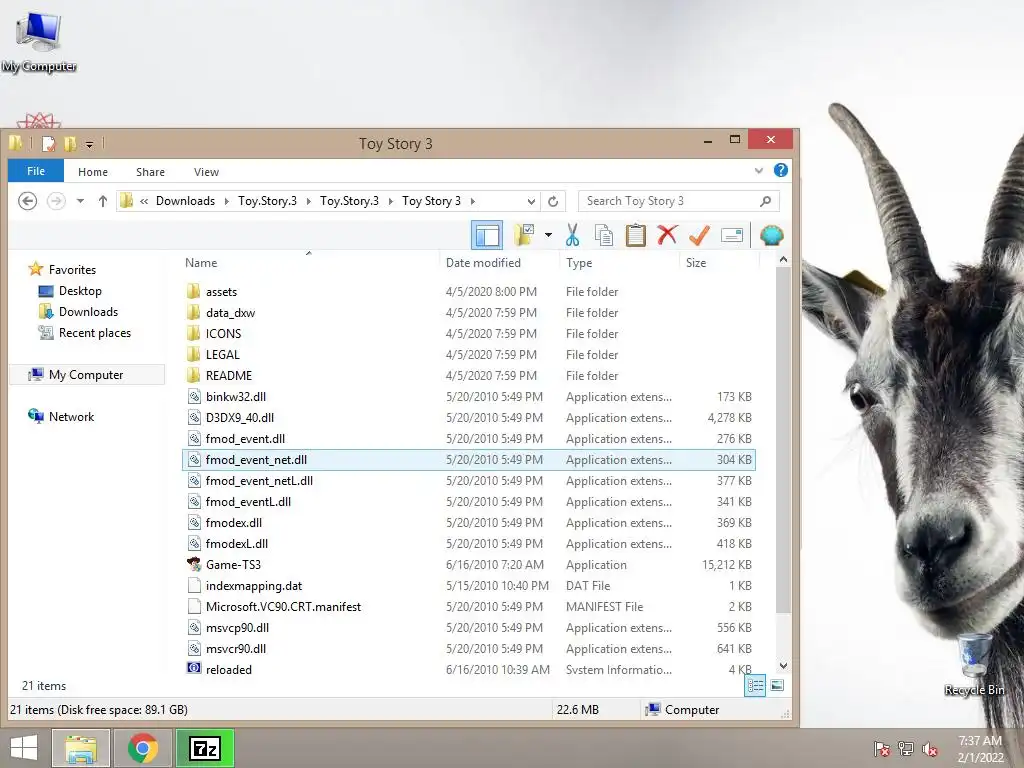Open the View ribbon tab
The image size is (1024, 768).
(x=206, y=172)
